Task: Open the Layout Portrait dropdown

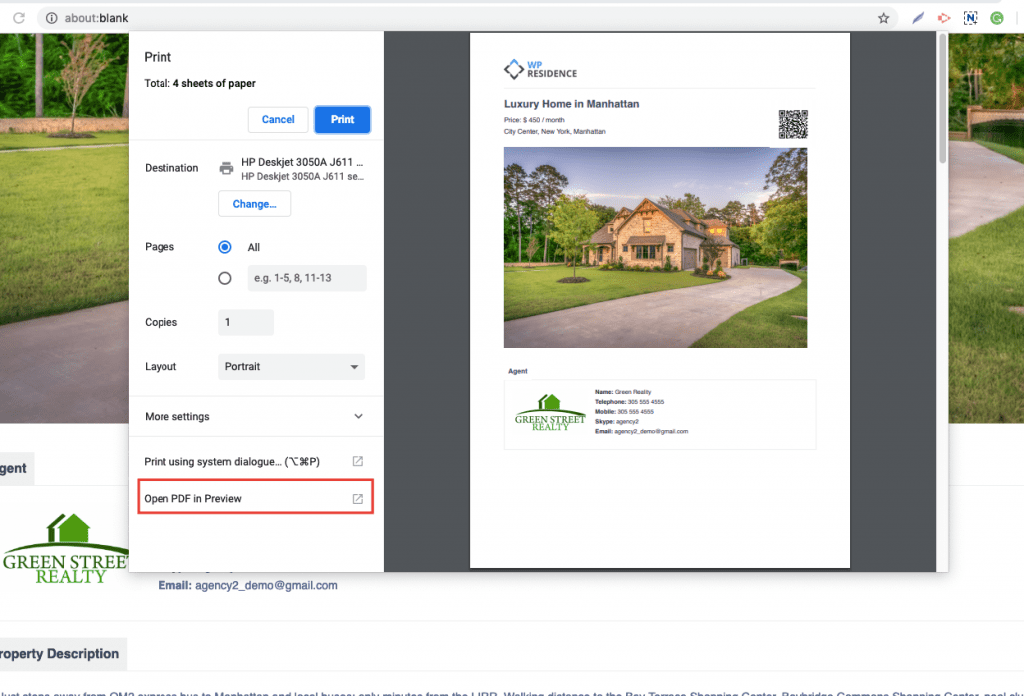Action: (x=291, y=367)
